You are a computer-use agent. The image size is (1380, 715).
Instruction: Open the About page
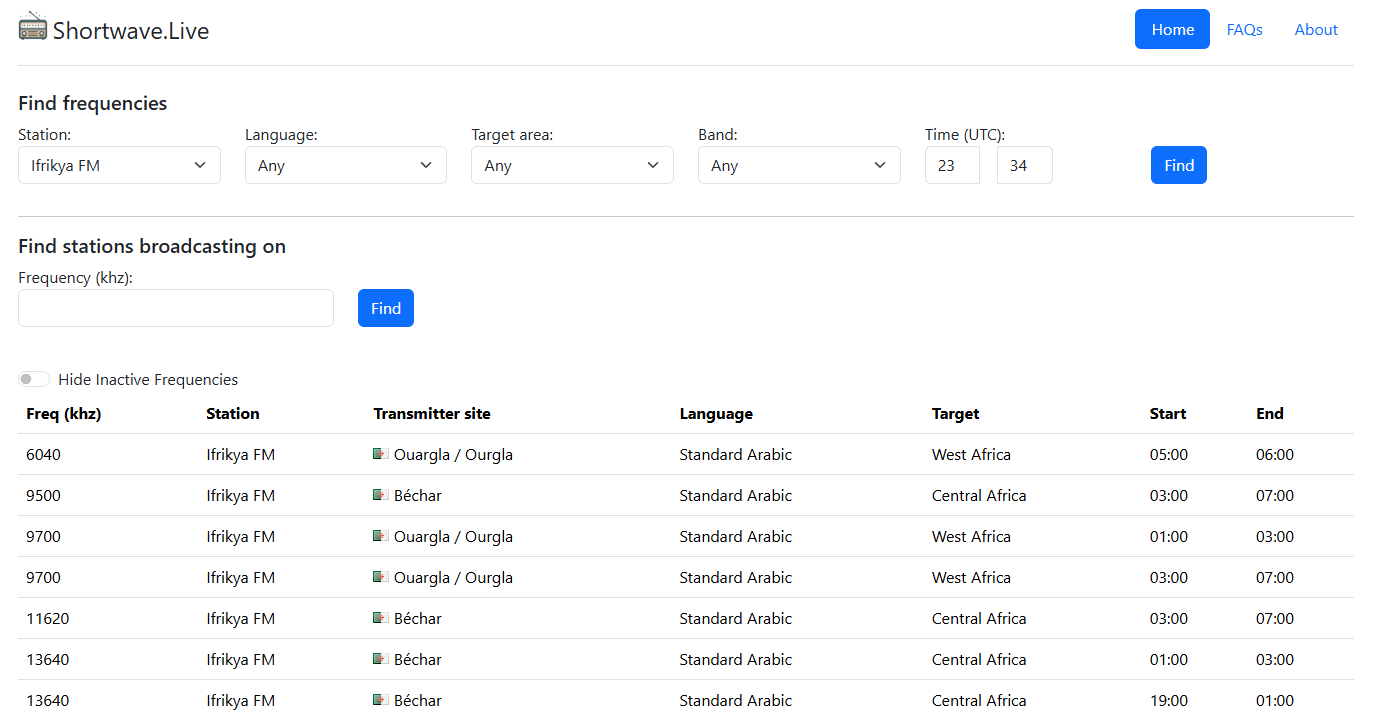(x=1316, y=29)
